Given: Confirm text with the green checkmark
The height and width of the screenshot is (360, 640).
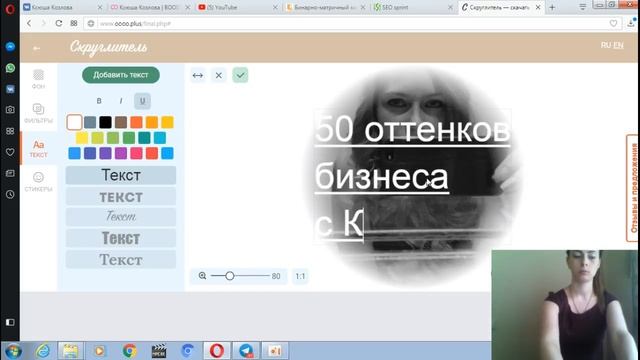Looking at the screenshot, I should coord(240,76).
